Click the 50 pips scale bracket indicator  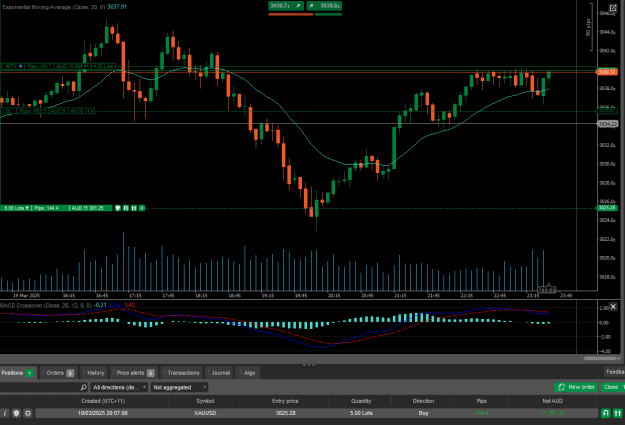pyautogui.click(x=589, y=27)
